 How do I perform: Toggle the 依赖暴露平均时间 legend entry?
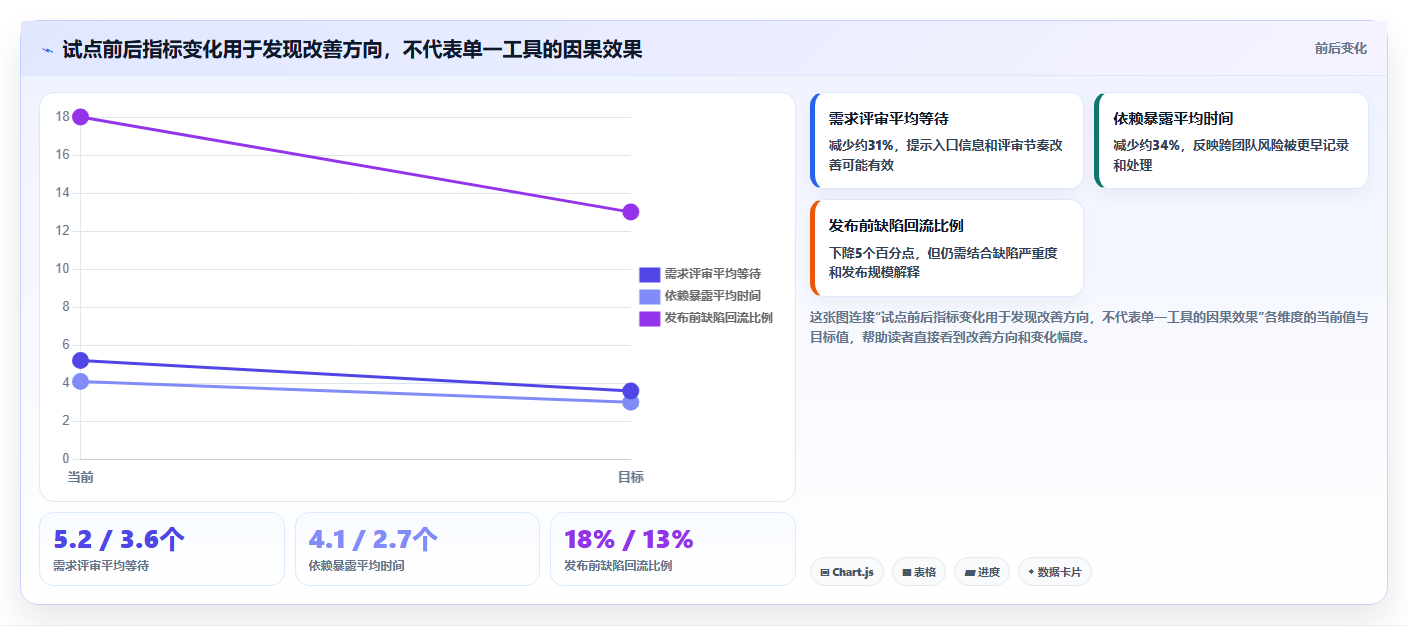700,296
